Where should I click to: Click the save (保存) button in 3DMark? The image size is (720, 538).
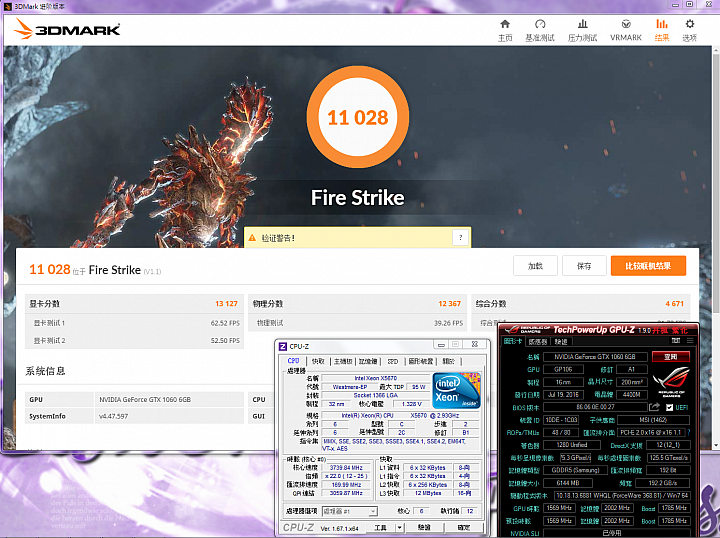(x=584, y=266)
